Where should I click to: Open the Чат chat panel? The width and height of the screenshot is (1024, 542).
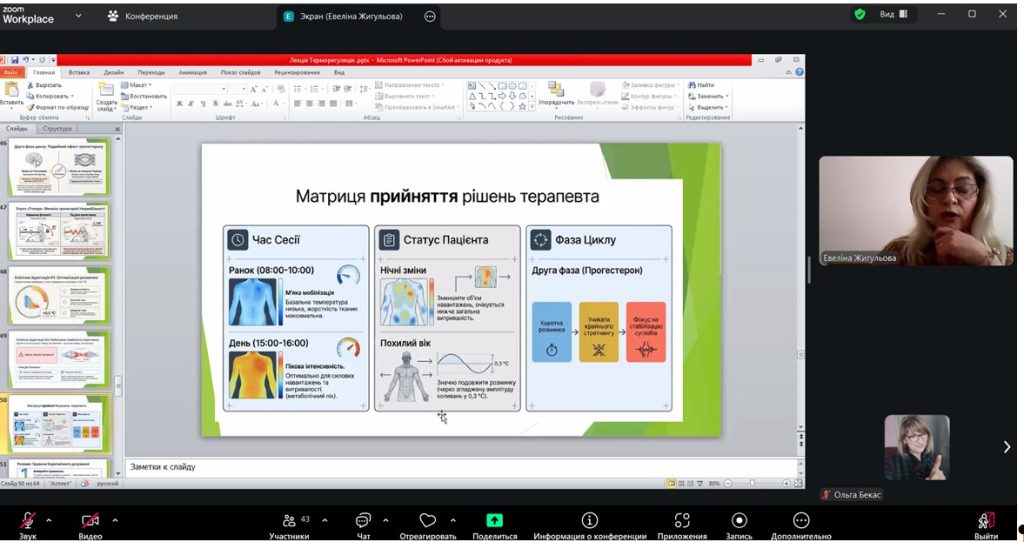tap(363, 521)
